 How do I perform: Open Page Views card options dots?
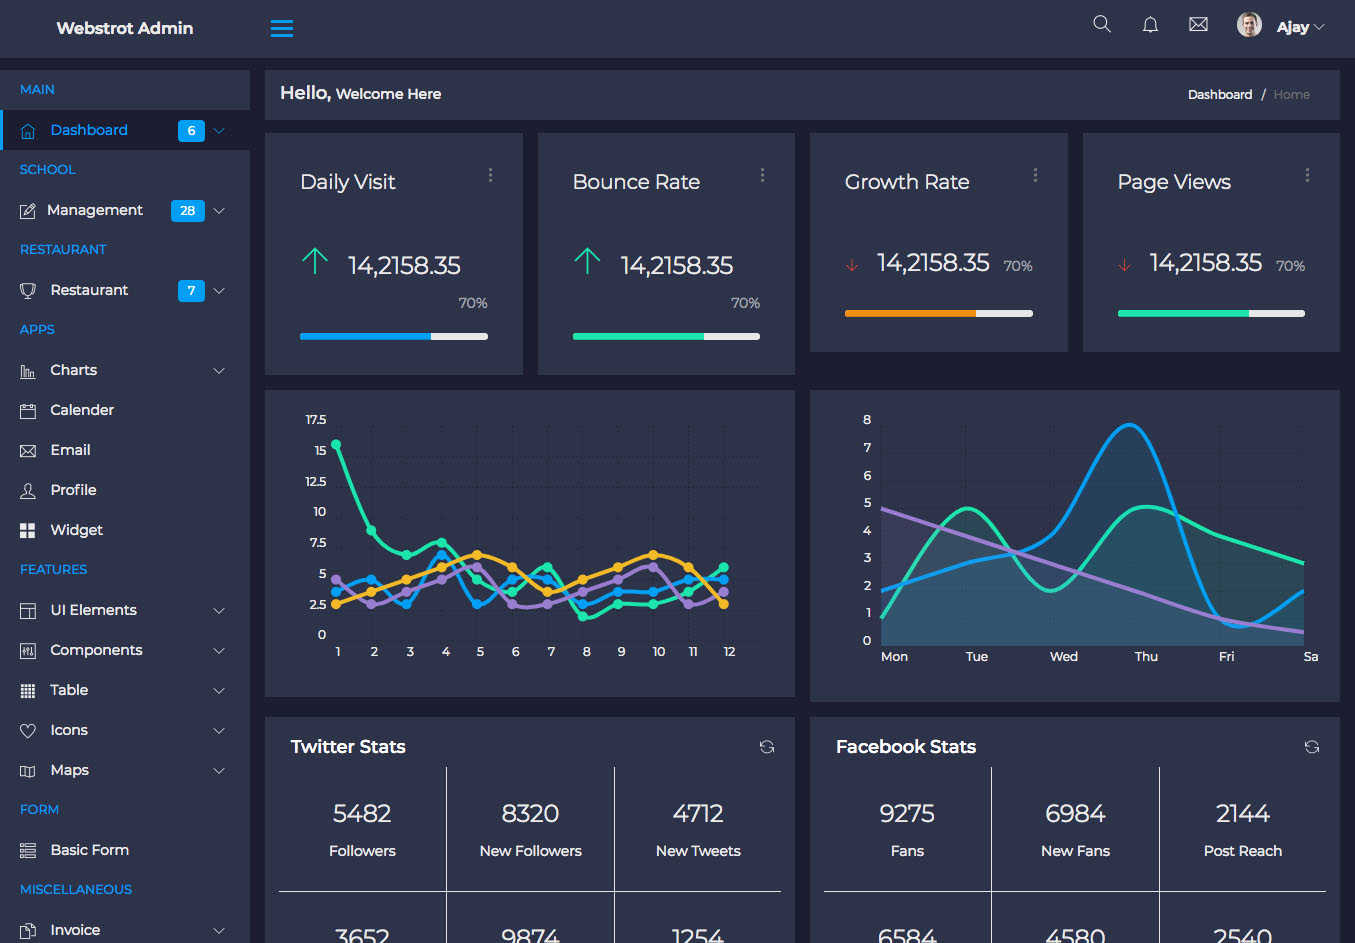click(x=1307, y=175)
